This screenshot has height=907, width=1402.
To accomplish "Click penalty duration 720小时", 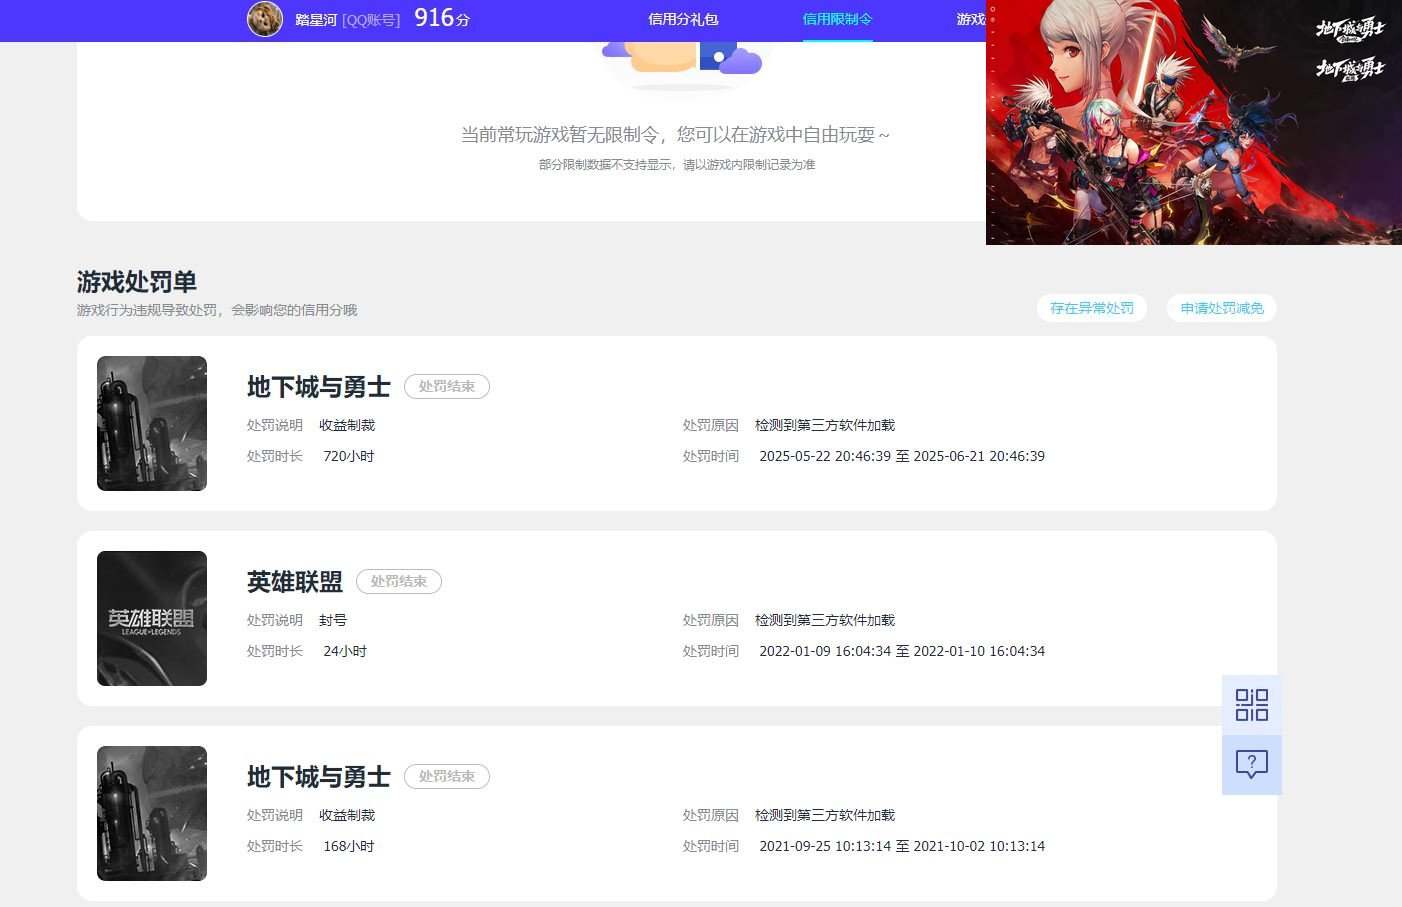I will point(349,456).
